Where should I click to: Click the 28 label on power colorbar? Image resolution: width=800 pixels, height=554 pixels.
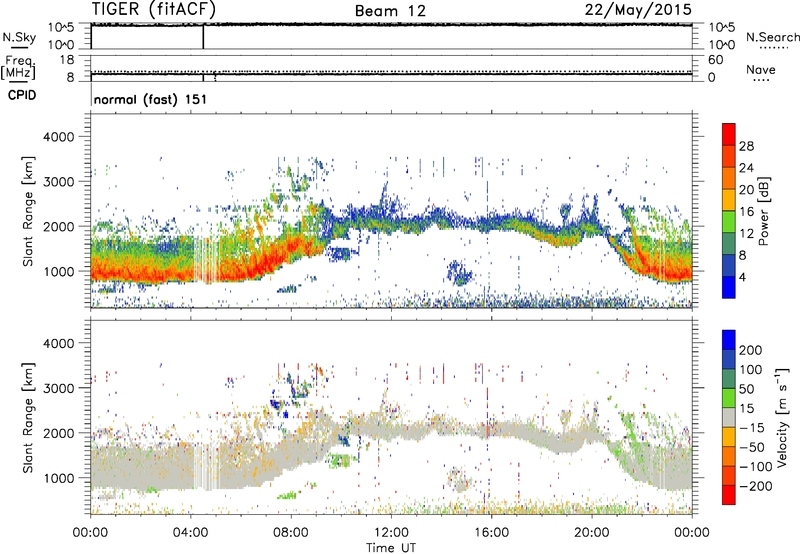[746, 146]
